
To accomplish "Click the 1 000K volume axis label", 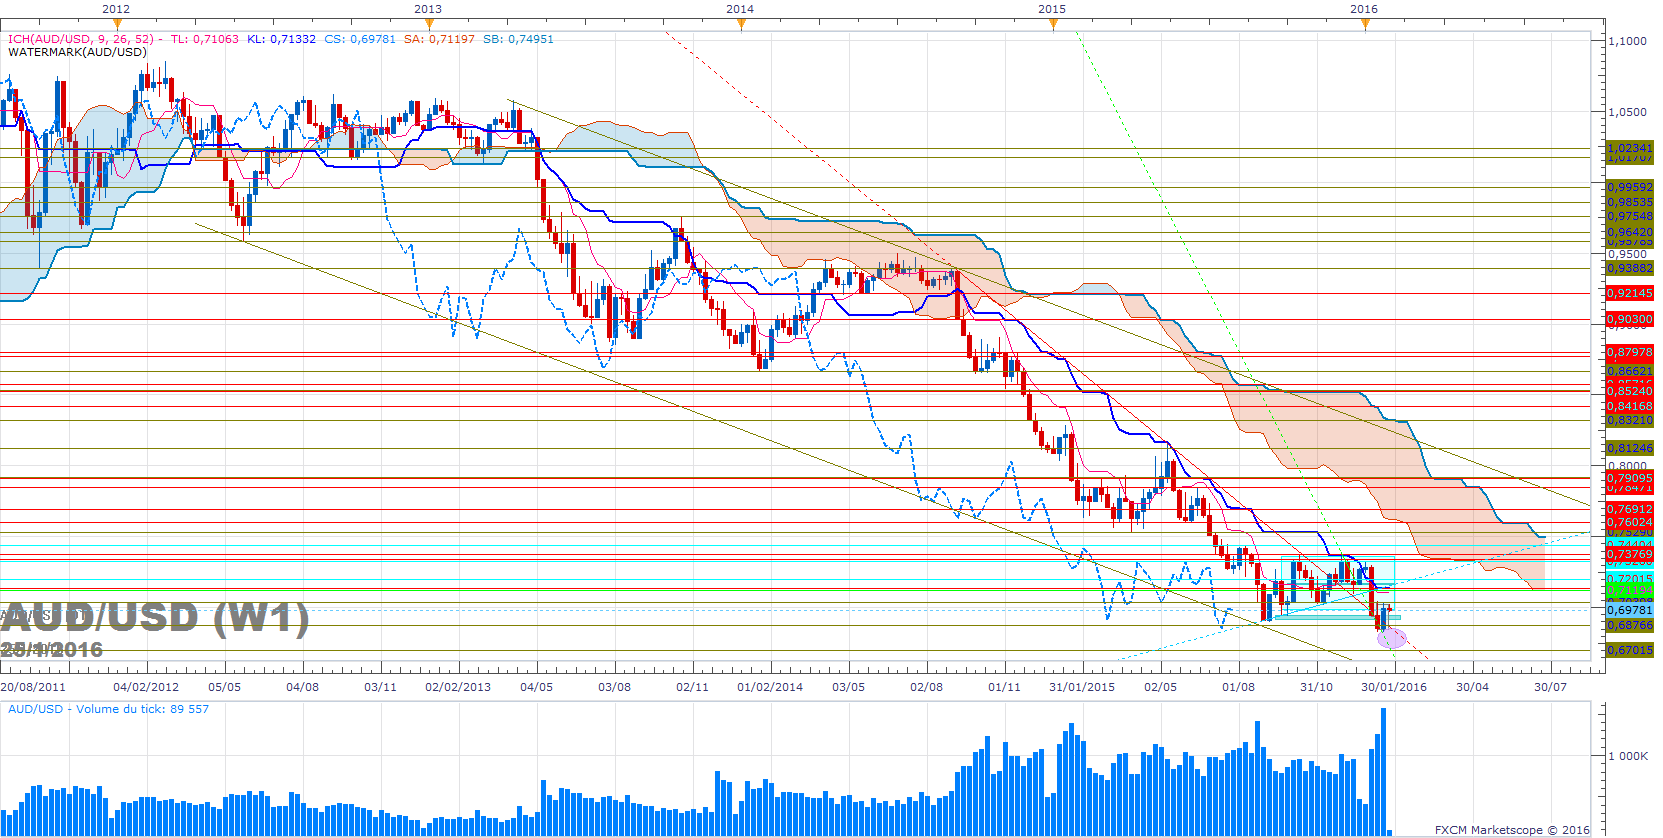I will [x=1628, y=756].
